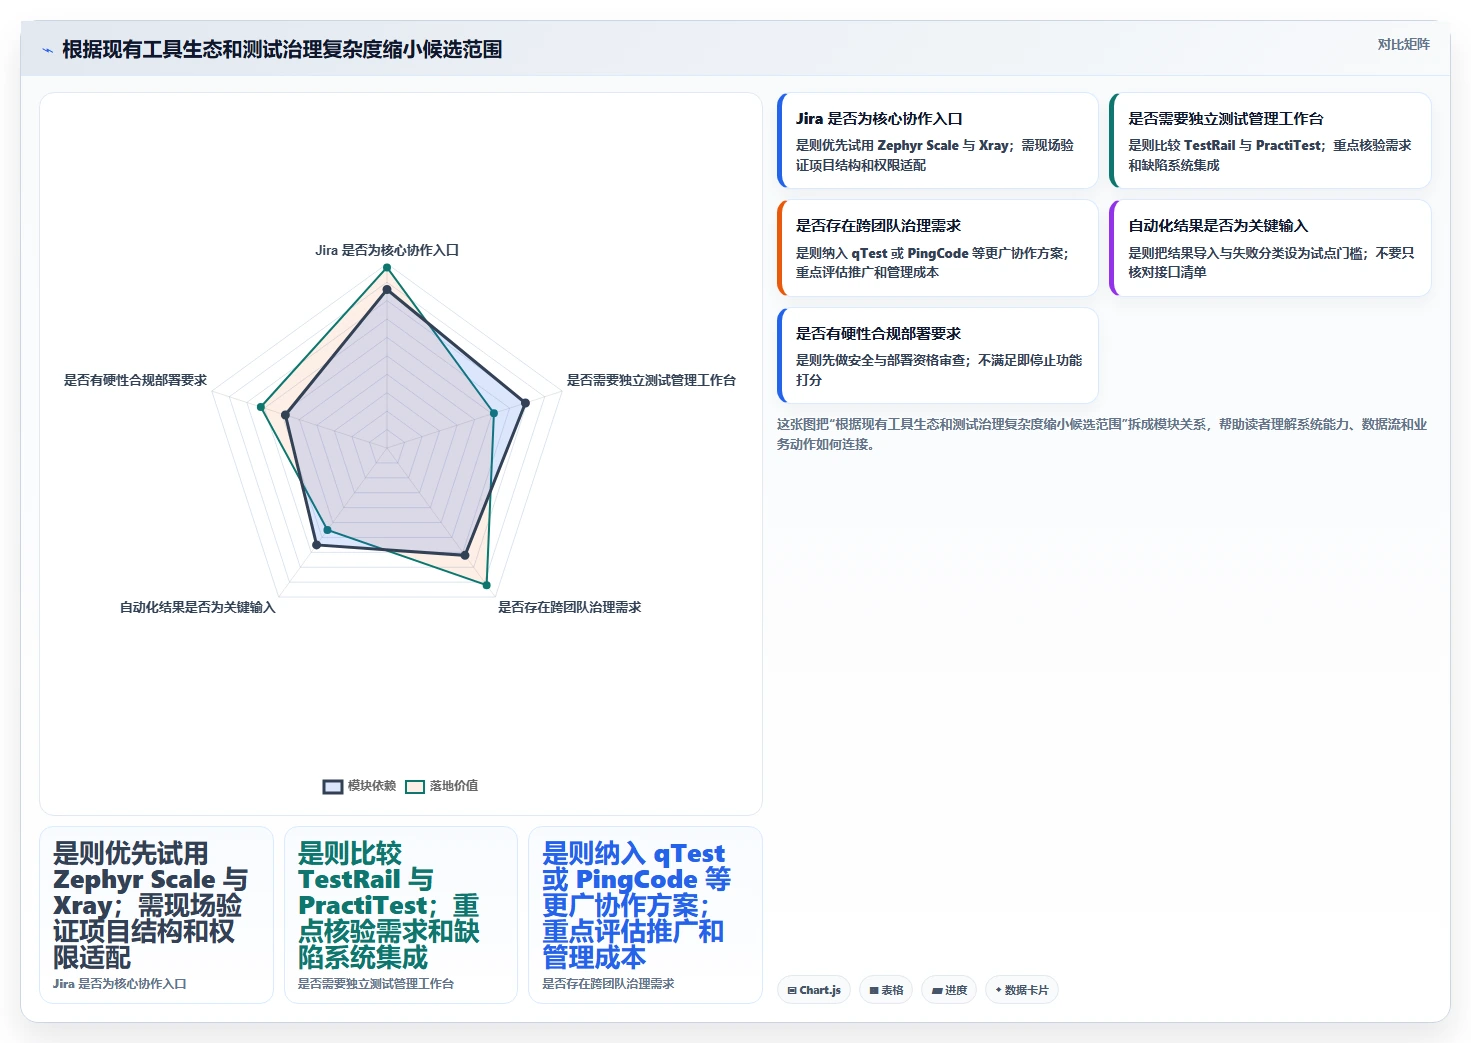
Task: Click the radar axis label 是否需要独立测试管理工作台
Action: point(651,380)
